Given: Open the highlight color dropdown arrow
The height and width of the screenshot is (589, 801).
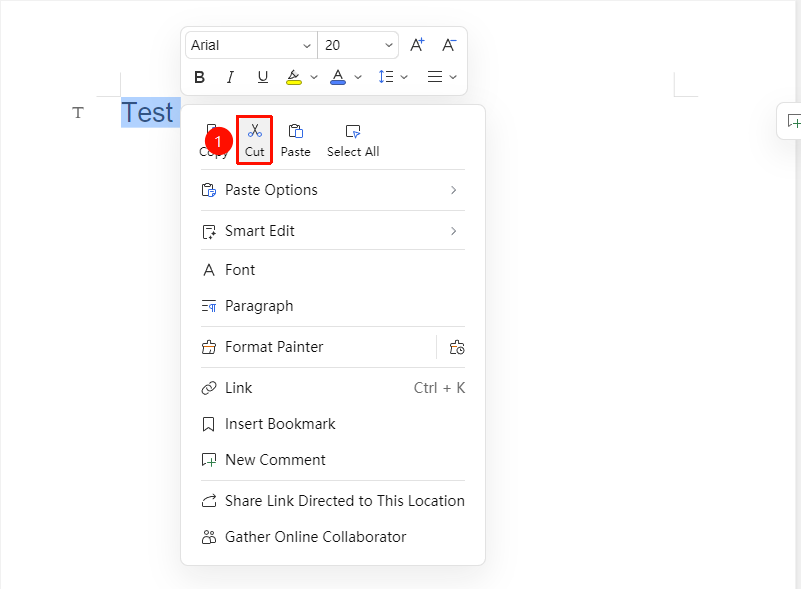Looking at the screenshot, I should coord(314,77).
